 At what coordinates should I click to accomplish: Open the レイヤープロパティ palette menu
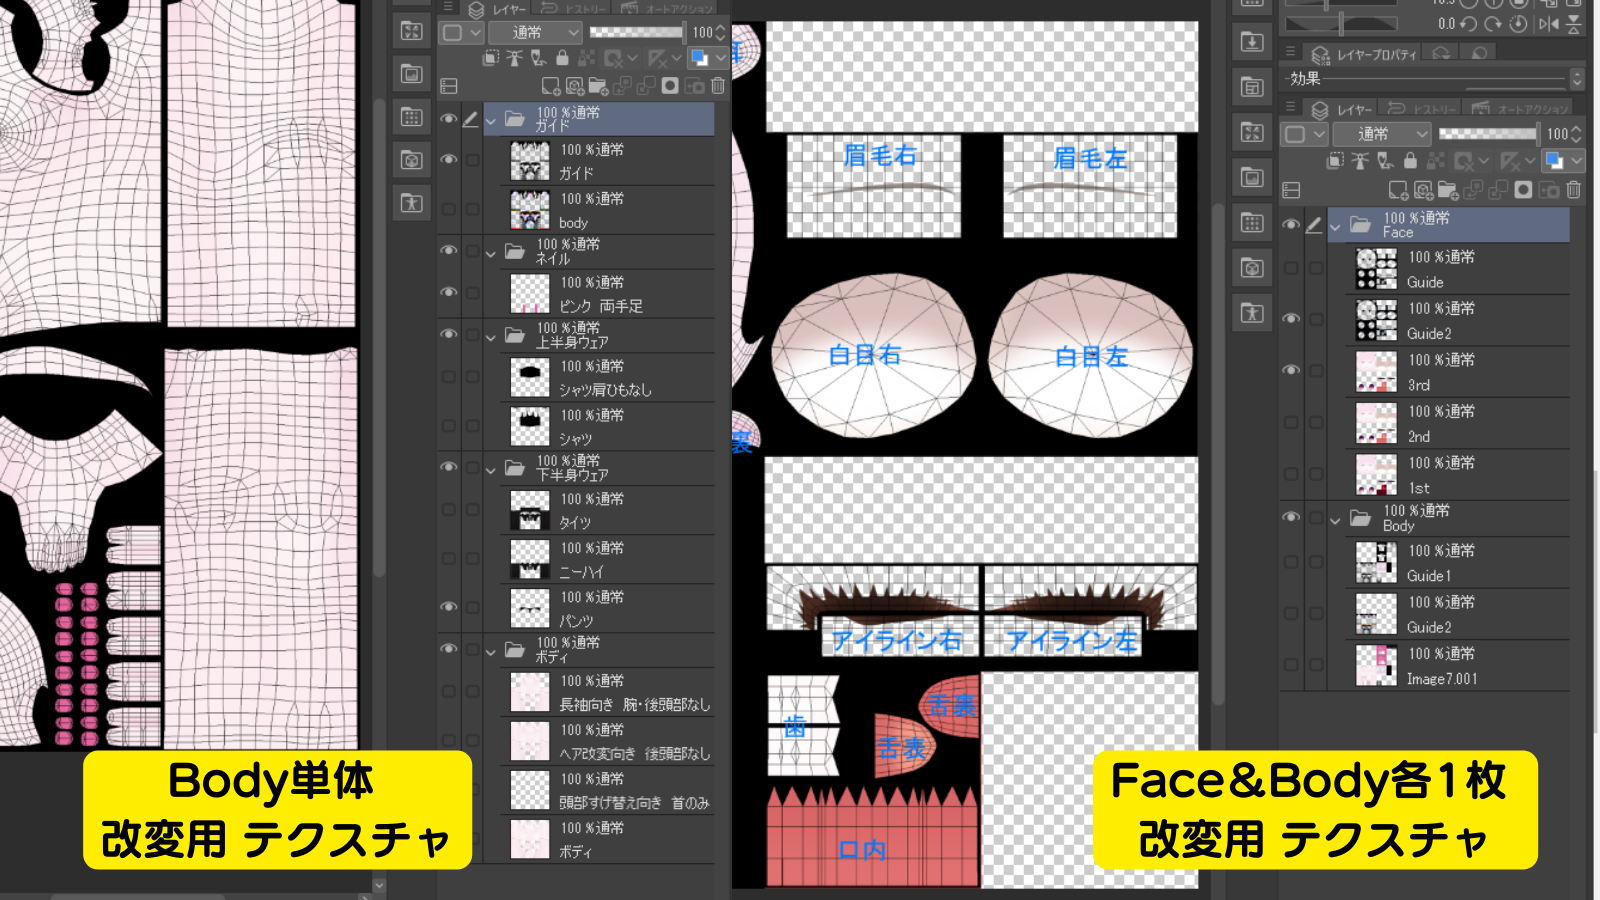click(1290, 52)
